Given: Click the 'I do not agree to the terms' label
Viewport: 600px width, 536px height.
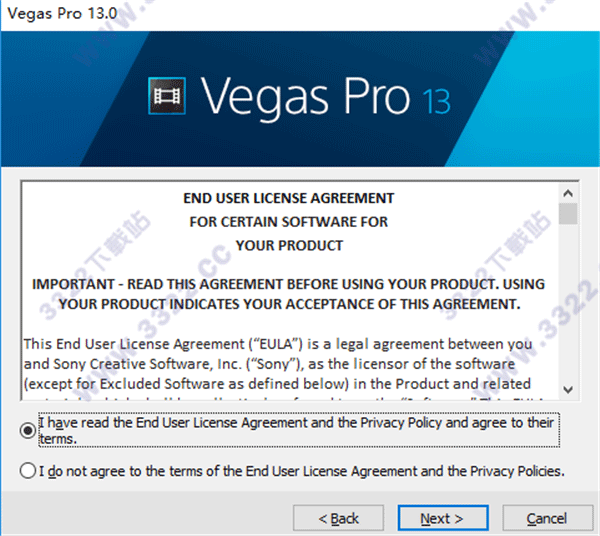Looking at the screenshot, I should 302,471.
